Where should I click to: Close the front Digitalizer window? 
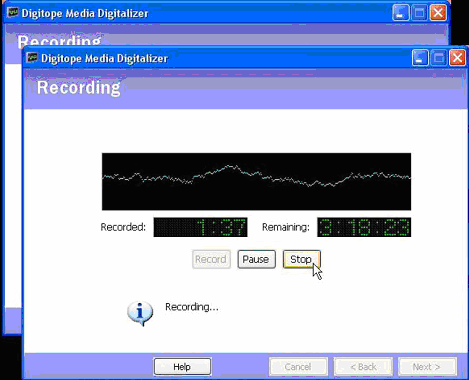pos(457,58)
